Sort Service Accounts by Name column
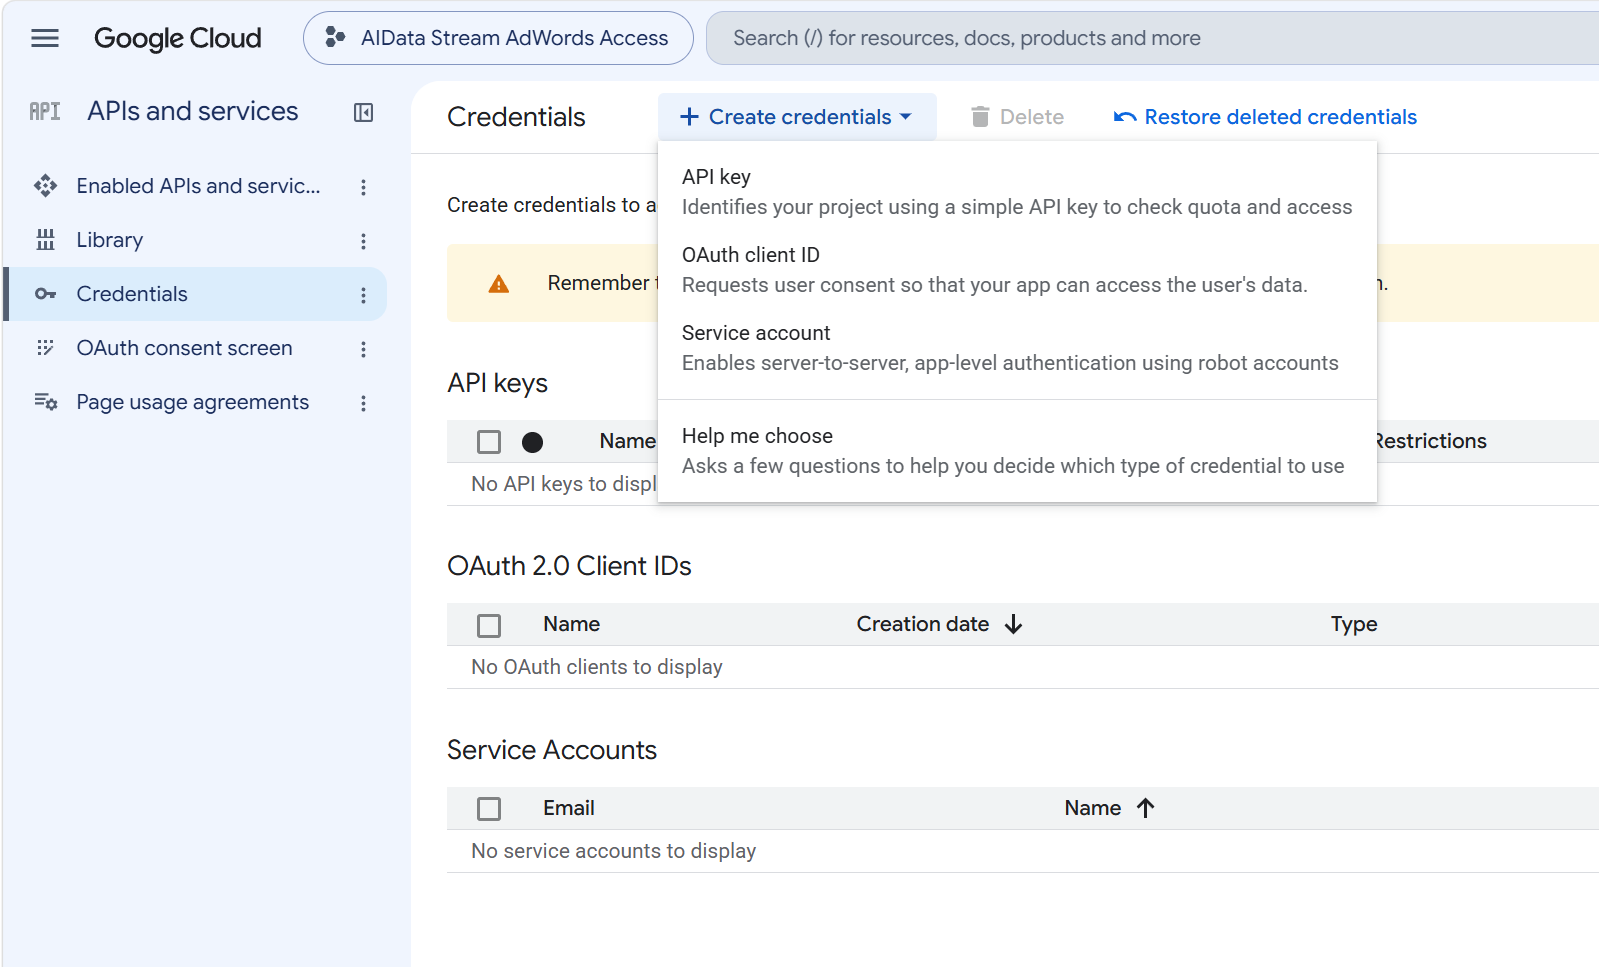 point(1092,808)
